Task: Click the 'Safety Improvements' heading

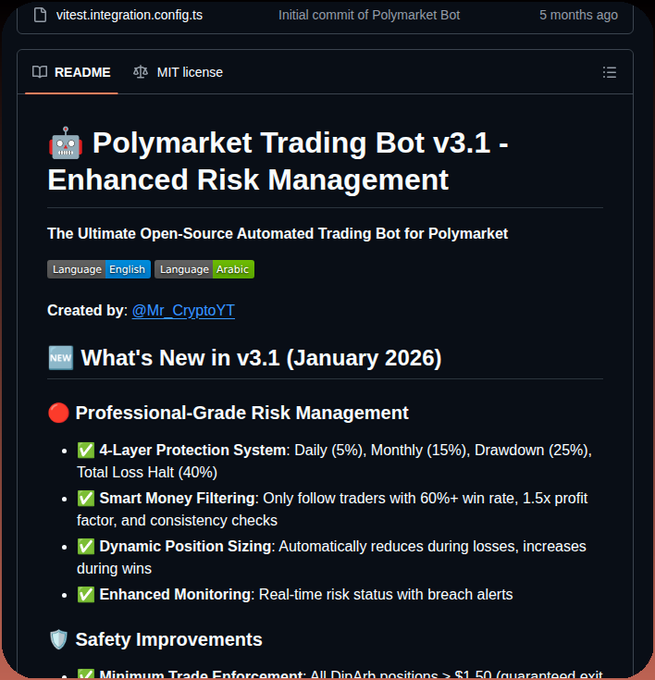Action: 169,640
